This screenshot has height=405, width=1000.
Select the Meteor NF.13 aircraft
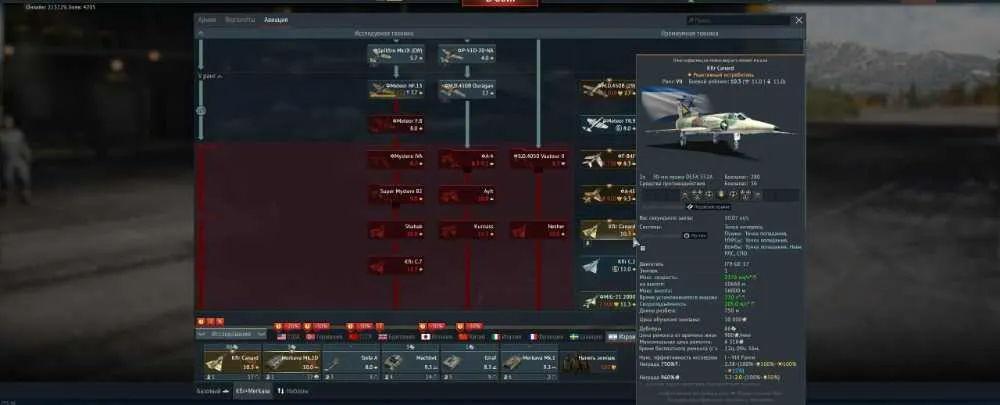[396, 89]
